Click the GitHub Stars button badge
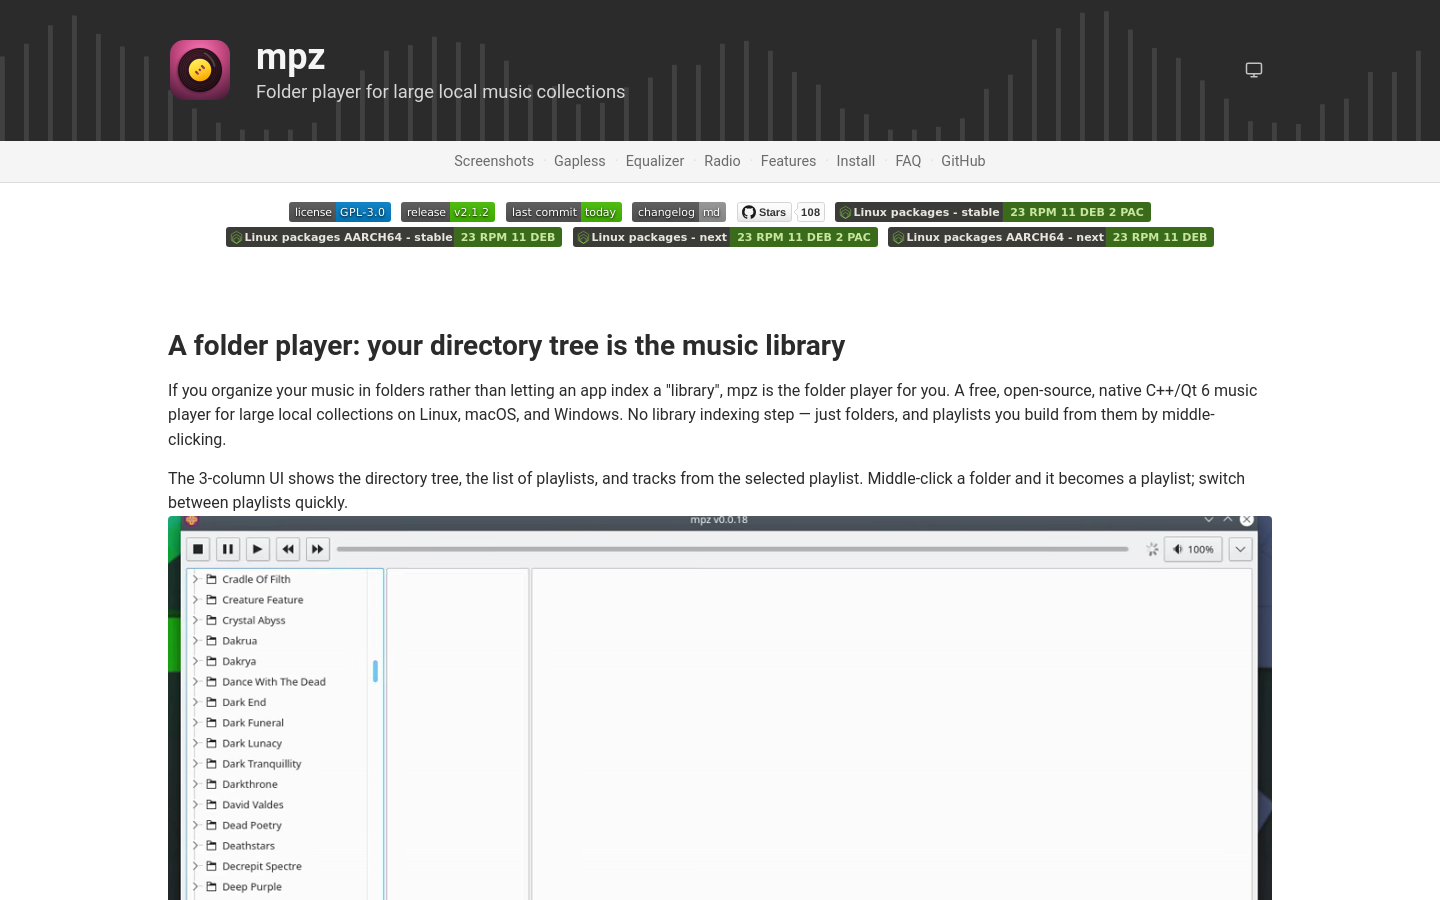 764,212
